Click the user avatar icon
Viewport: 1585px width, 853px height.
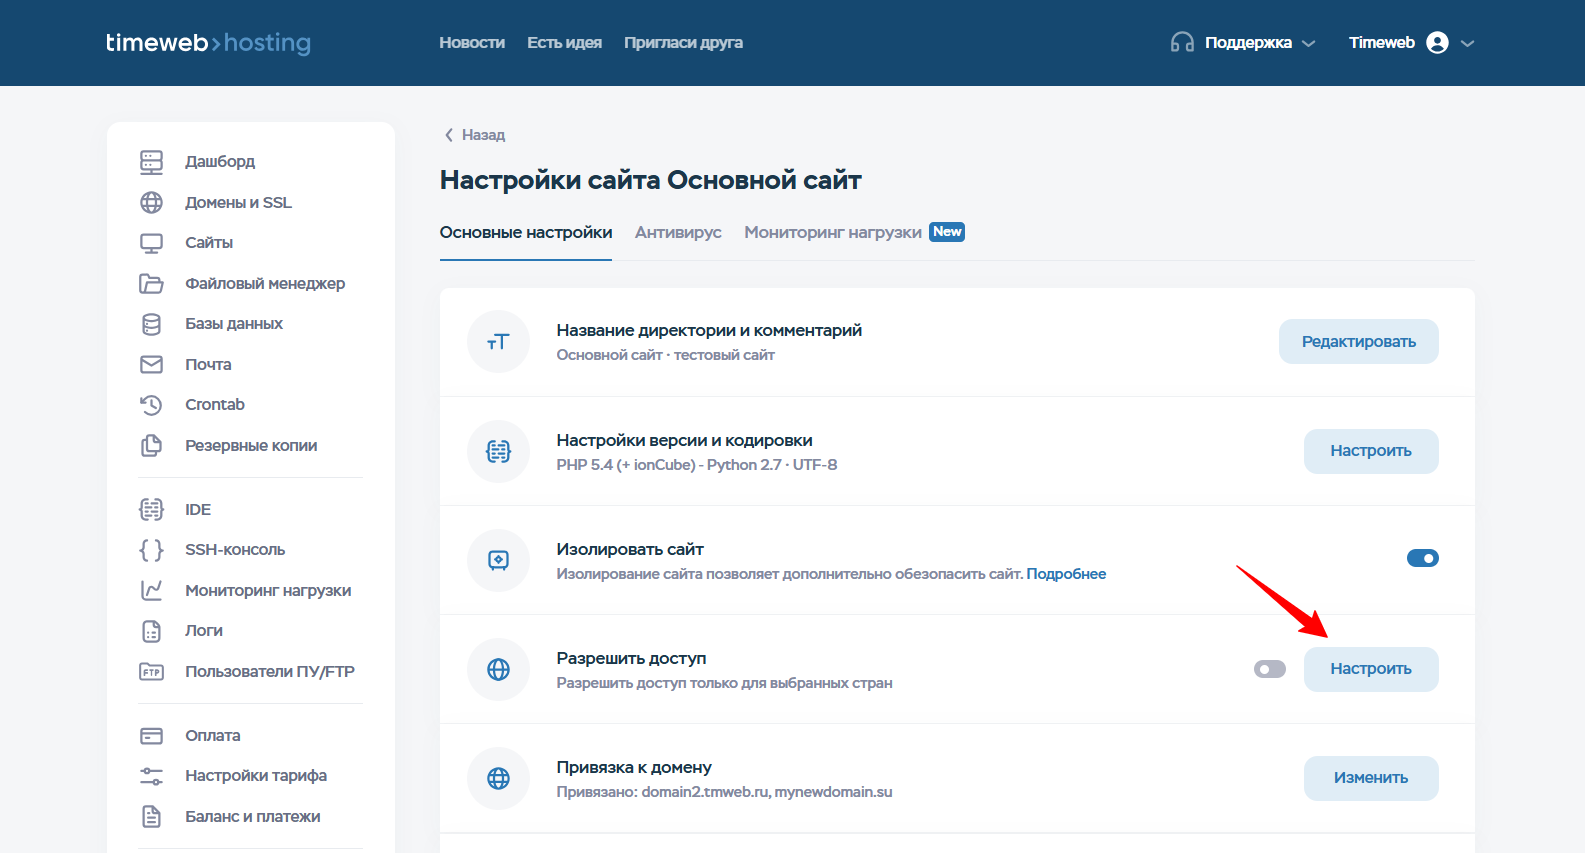pyautogui.click(x=1437, y=42)
